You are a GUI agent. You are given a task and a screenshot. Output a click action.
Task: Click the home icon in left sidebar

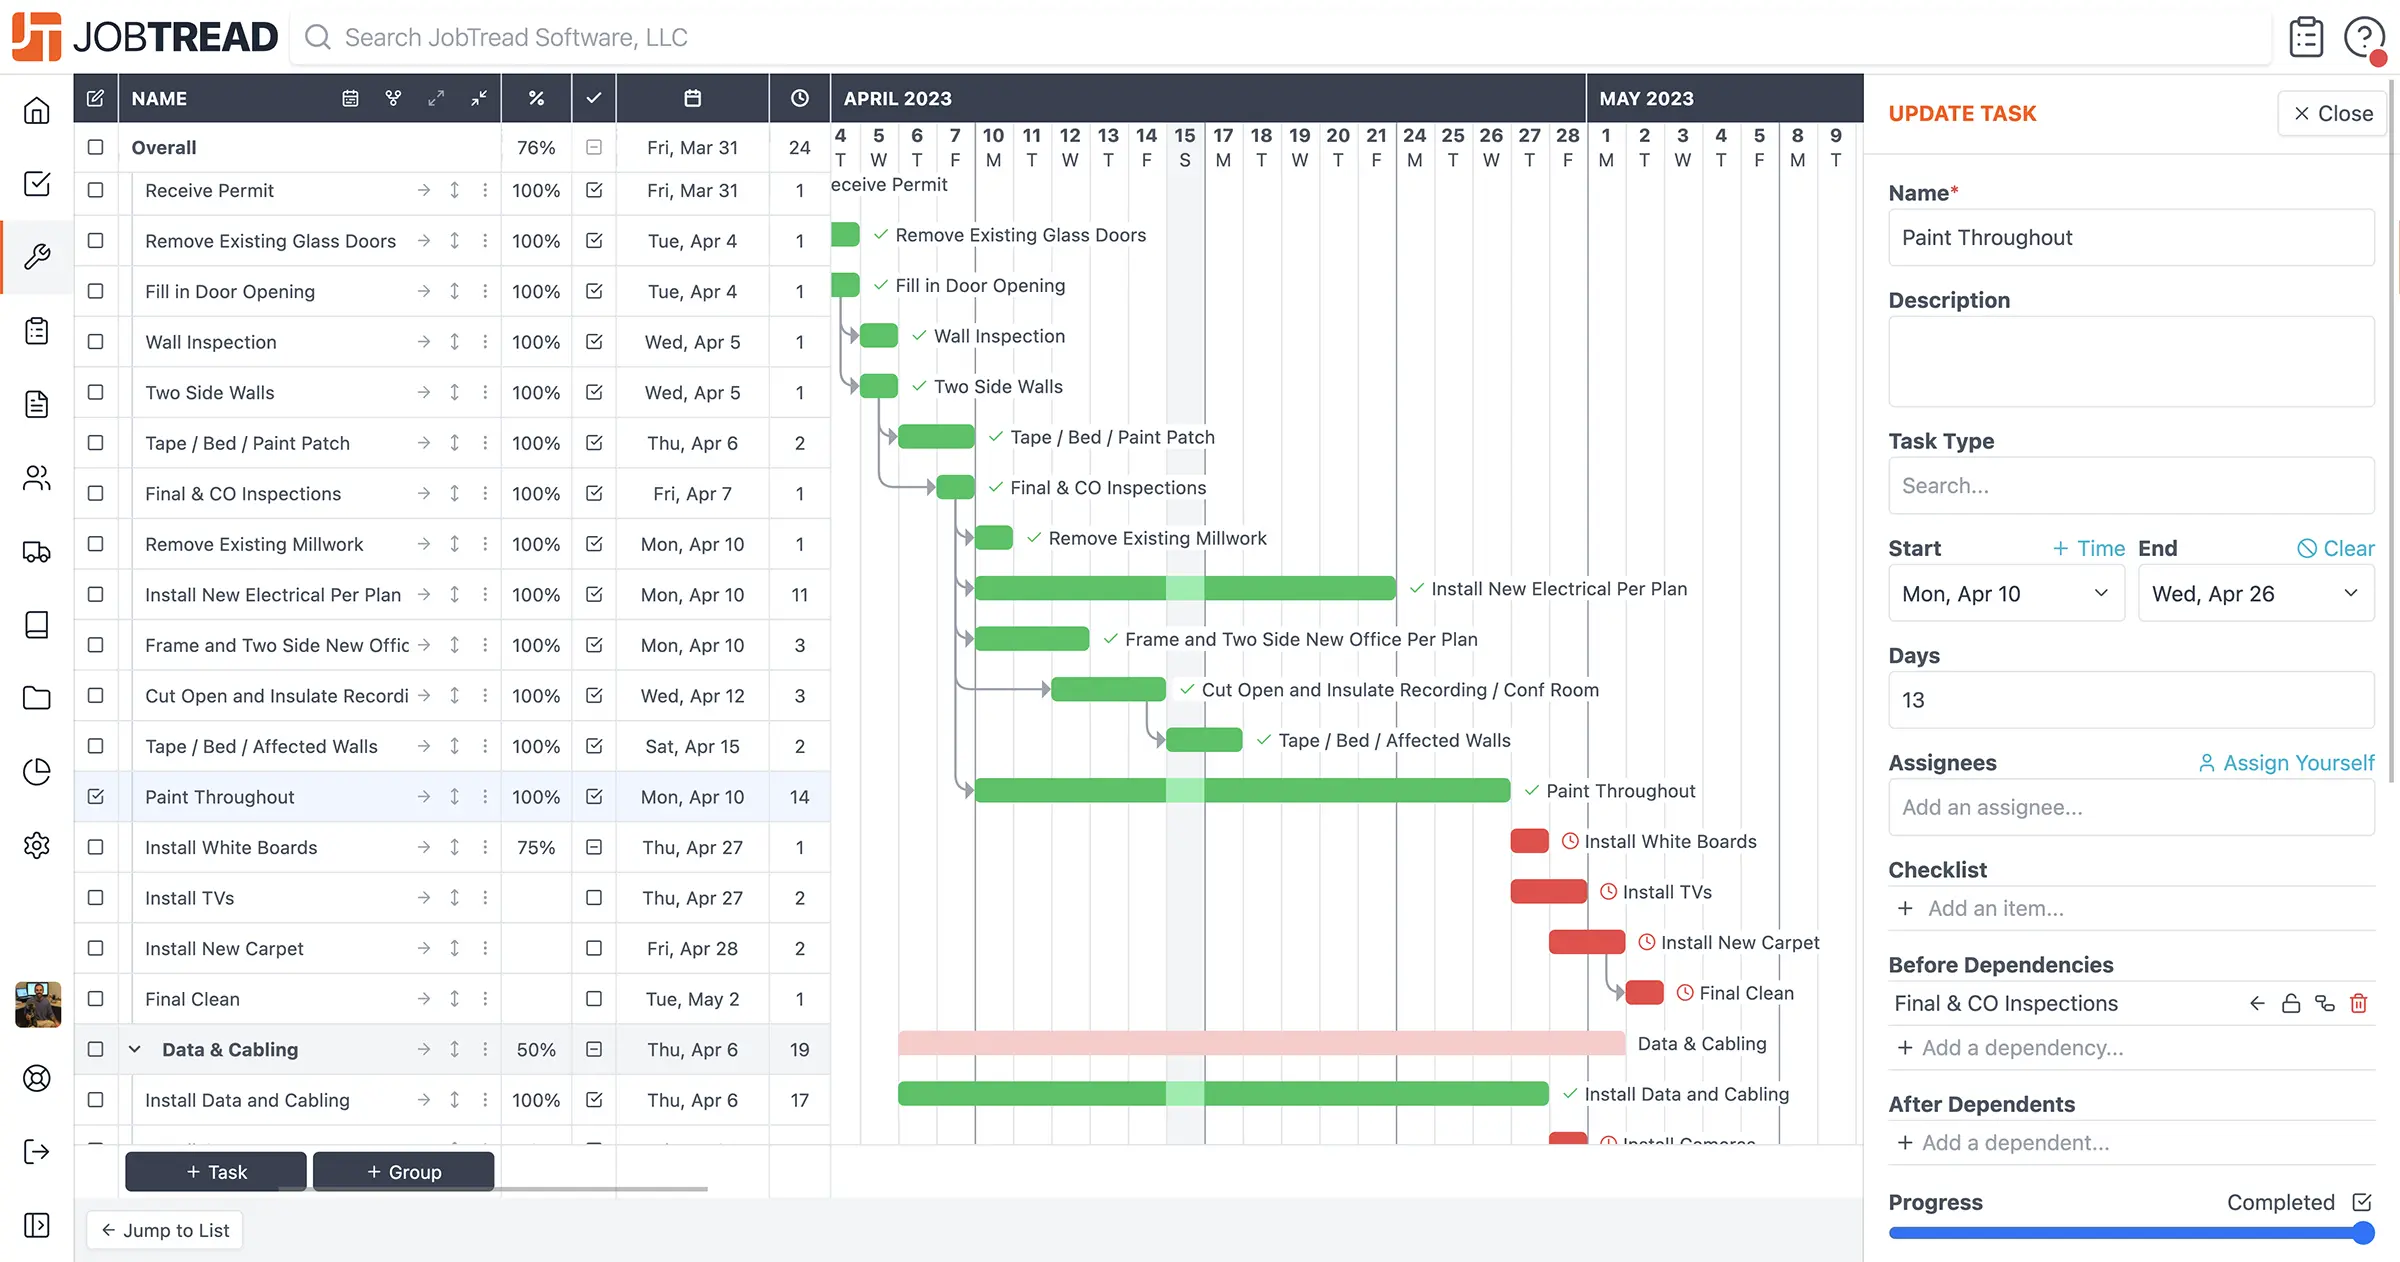(37, 110)
